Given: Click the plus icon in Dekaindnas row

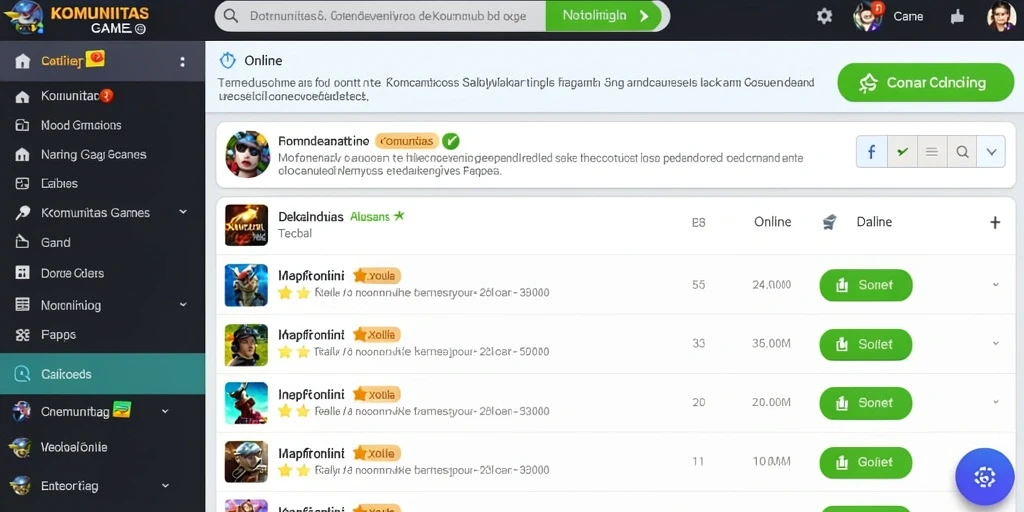Looking at the screenshot, I should 995,223.
